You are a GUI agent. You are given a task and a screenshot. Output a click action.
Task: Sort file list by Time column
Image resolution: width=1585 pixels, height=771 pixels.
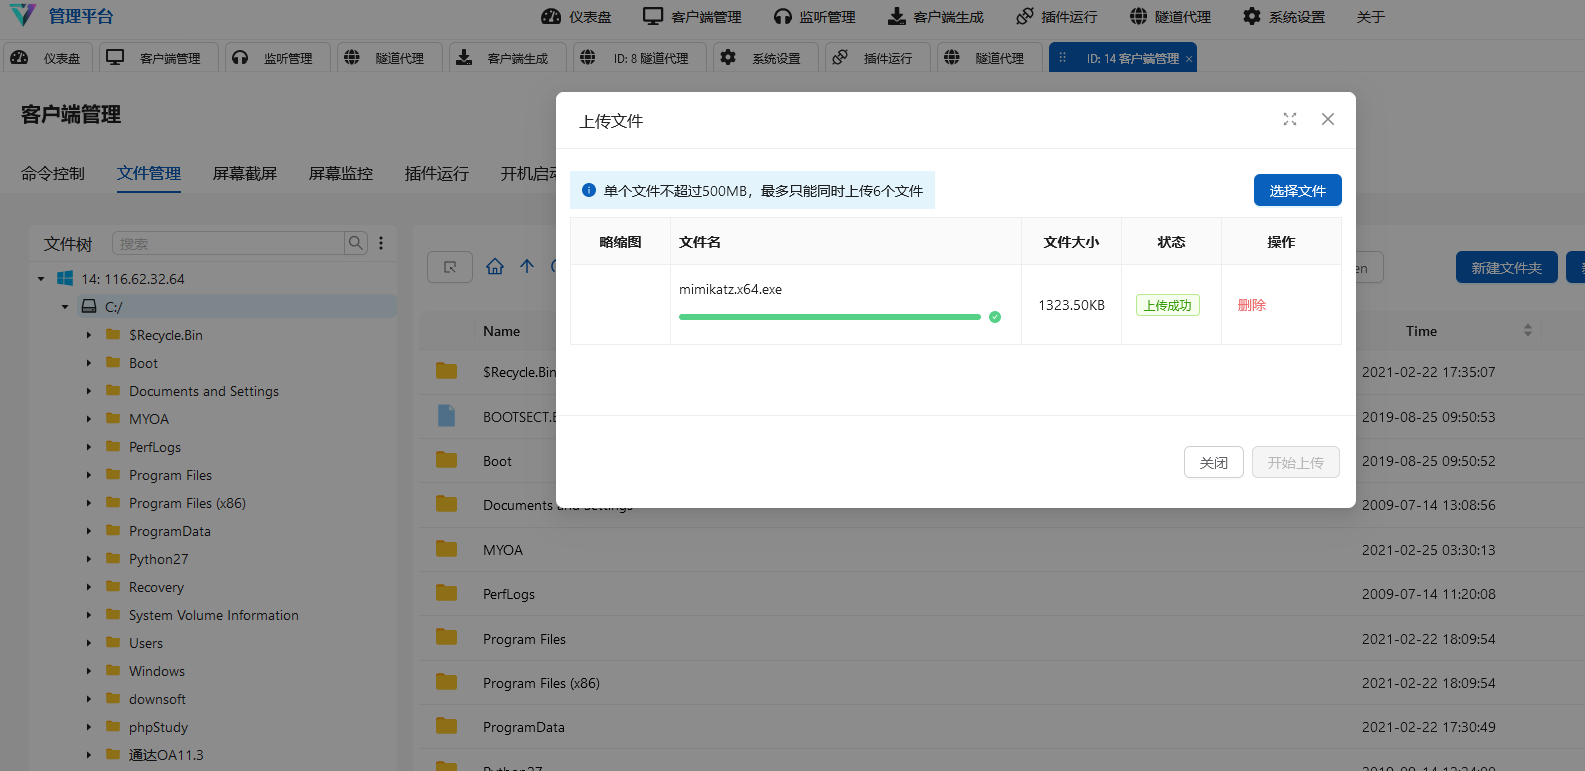pos(1527,331)
